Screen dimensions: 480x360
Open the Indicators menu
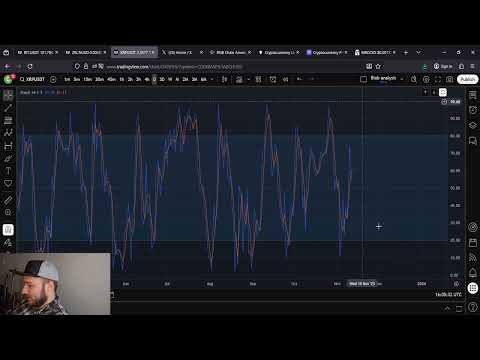[239, 79]
